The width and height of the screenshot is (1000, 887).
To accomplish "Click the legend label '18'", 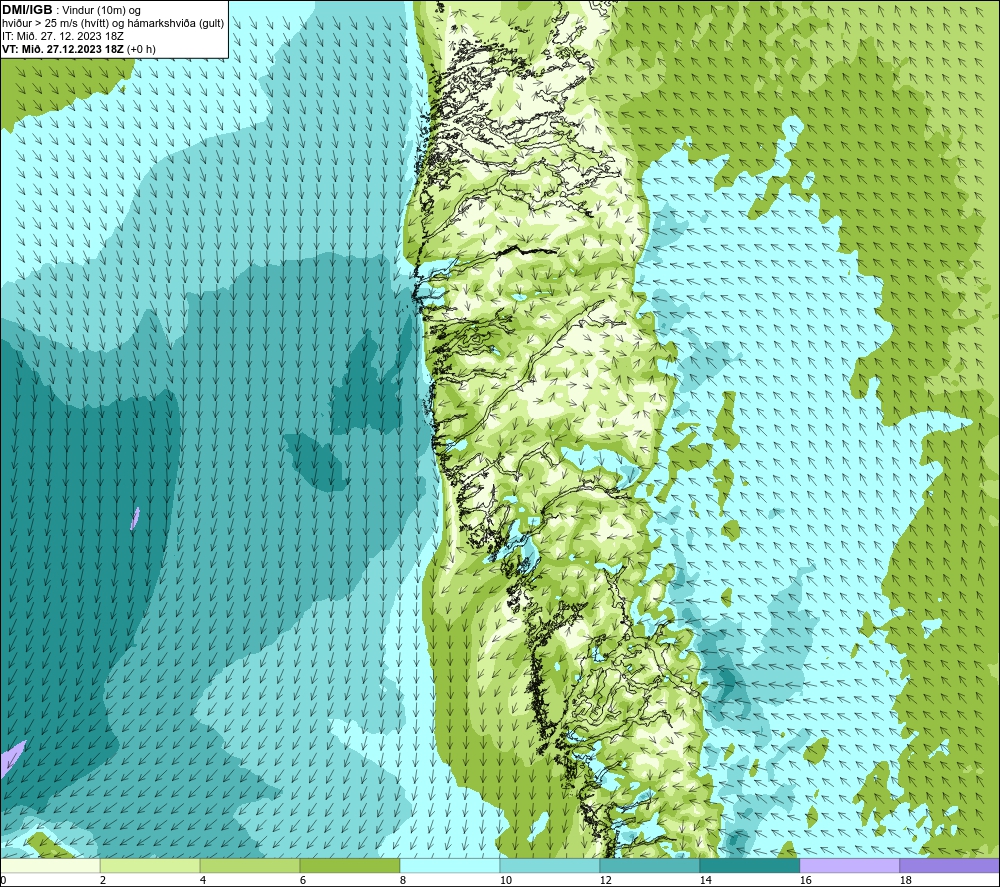I will pos(905,880).
